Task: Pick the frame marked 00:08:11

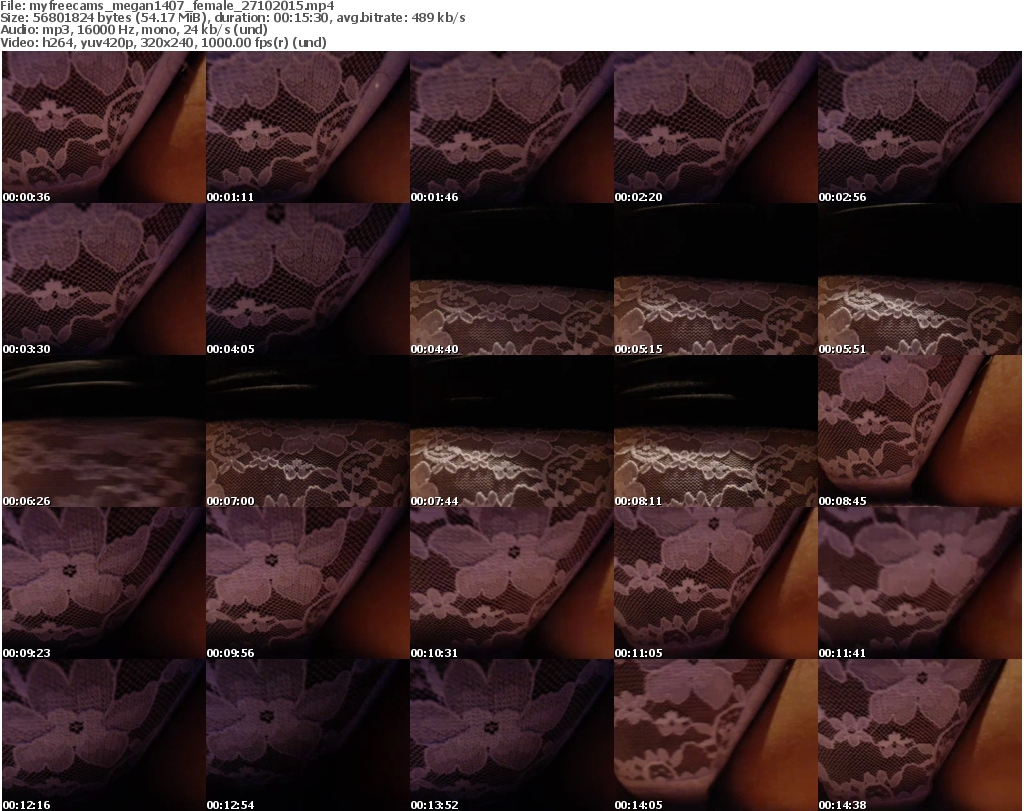Action: coord(715,432)
